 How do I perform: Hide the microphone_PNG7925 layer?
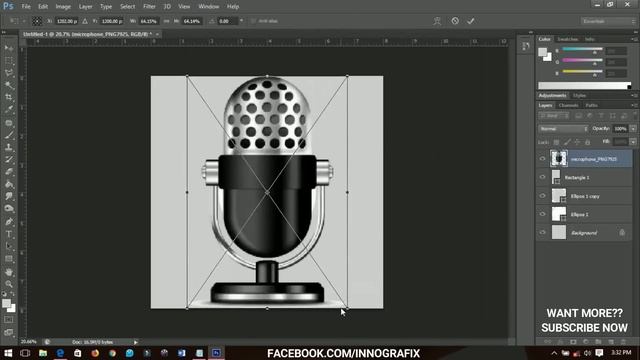(x=542, y=159)
